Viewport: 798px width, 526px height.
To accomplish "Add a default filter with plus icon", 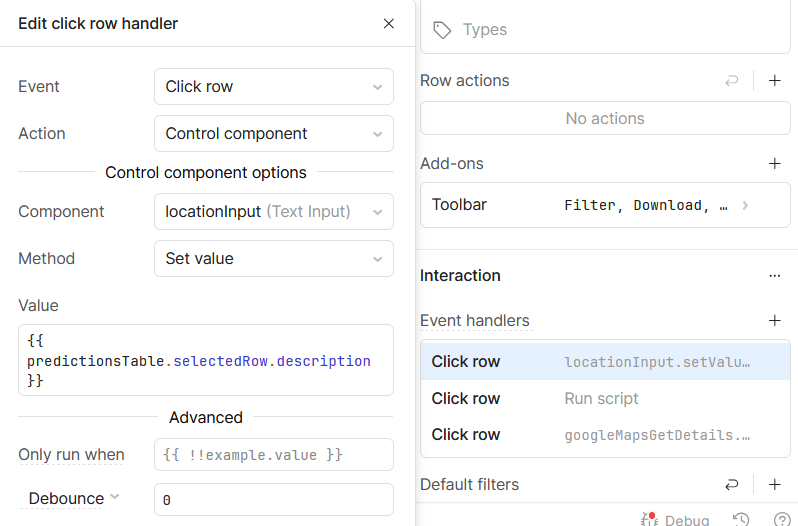I will [x=775, y=484].
